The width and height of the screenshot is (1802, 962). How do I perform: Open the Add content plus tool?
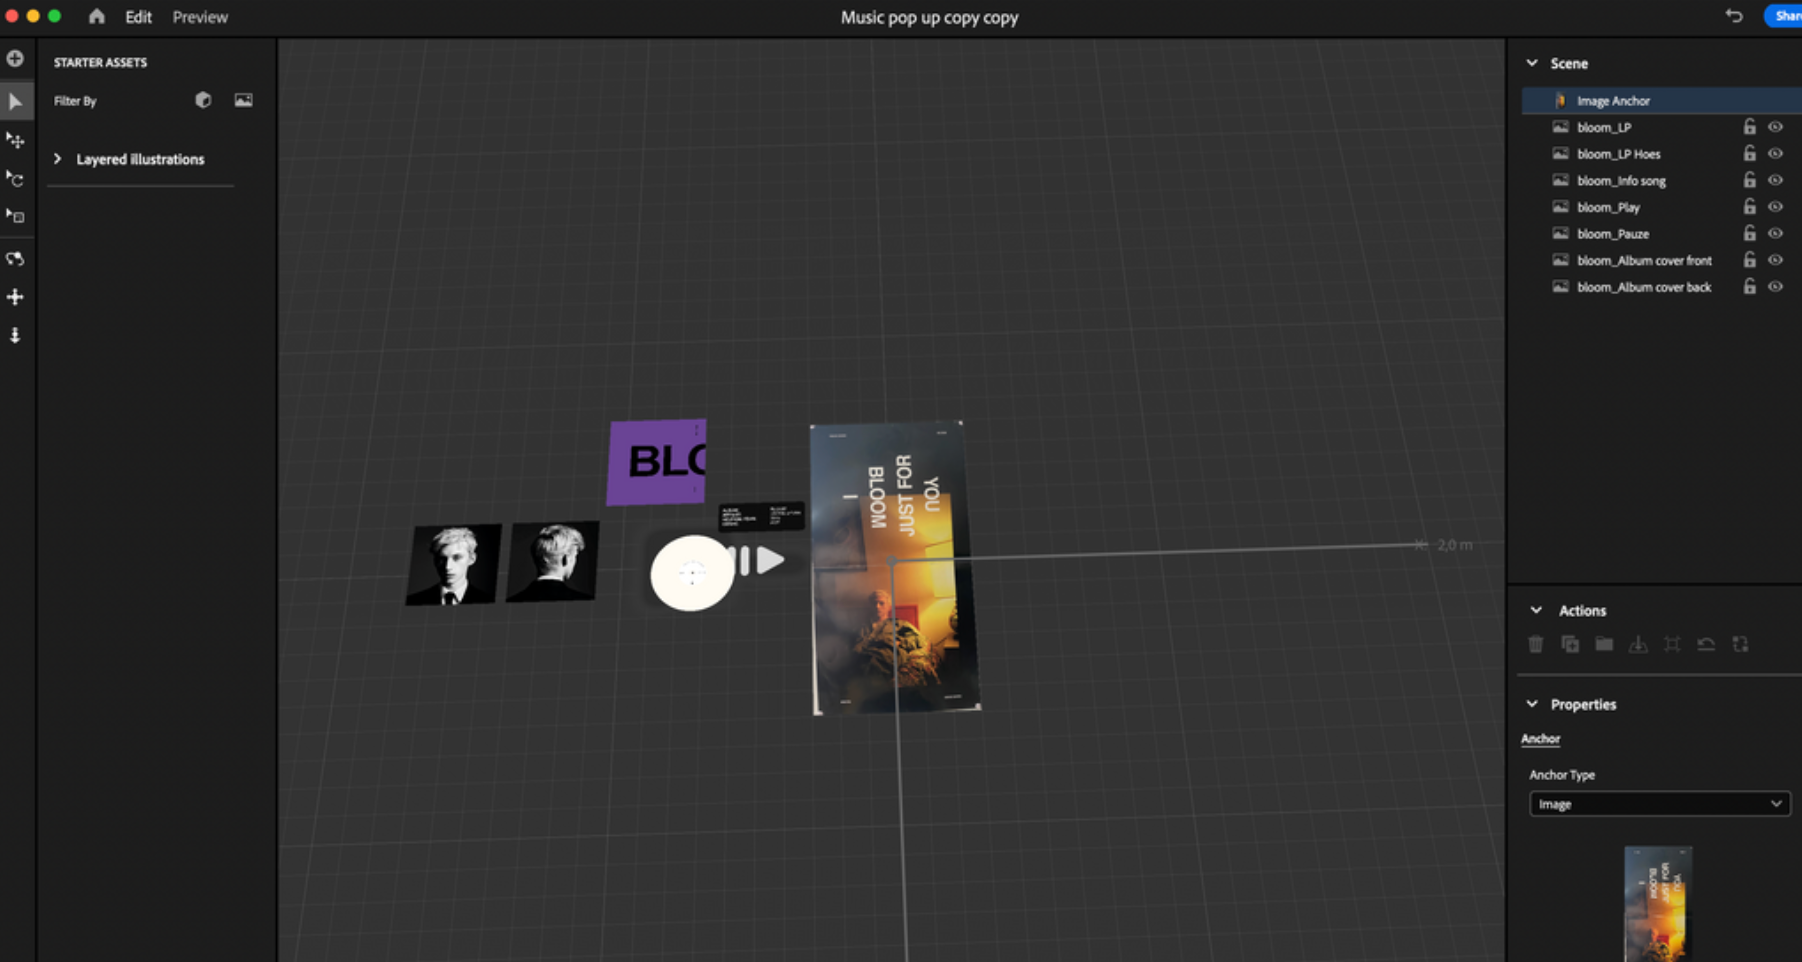15,59
